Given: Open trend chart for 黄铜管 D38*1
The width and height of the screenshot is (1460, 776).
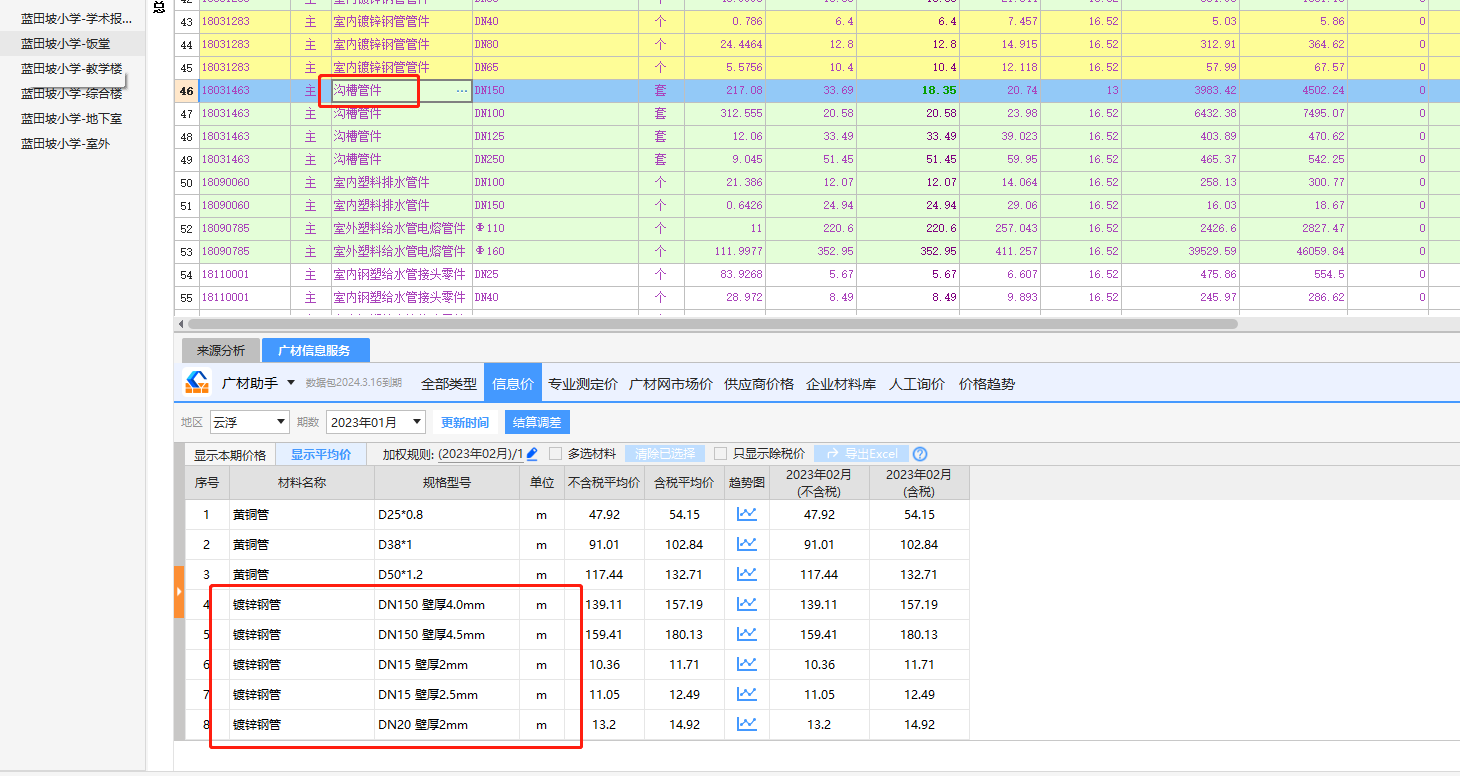Looking at the screenshot, I should pyautogui.click(x=747, y=544).
